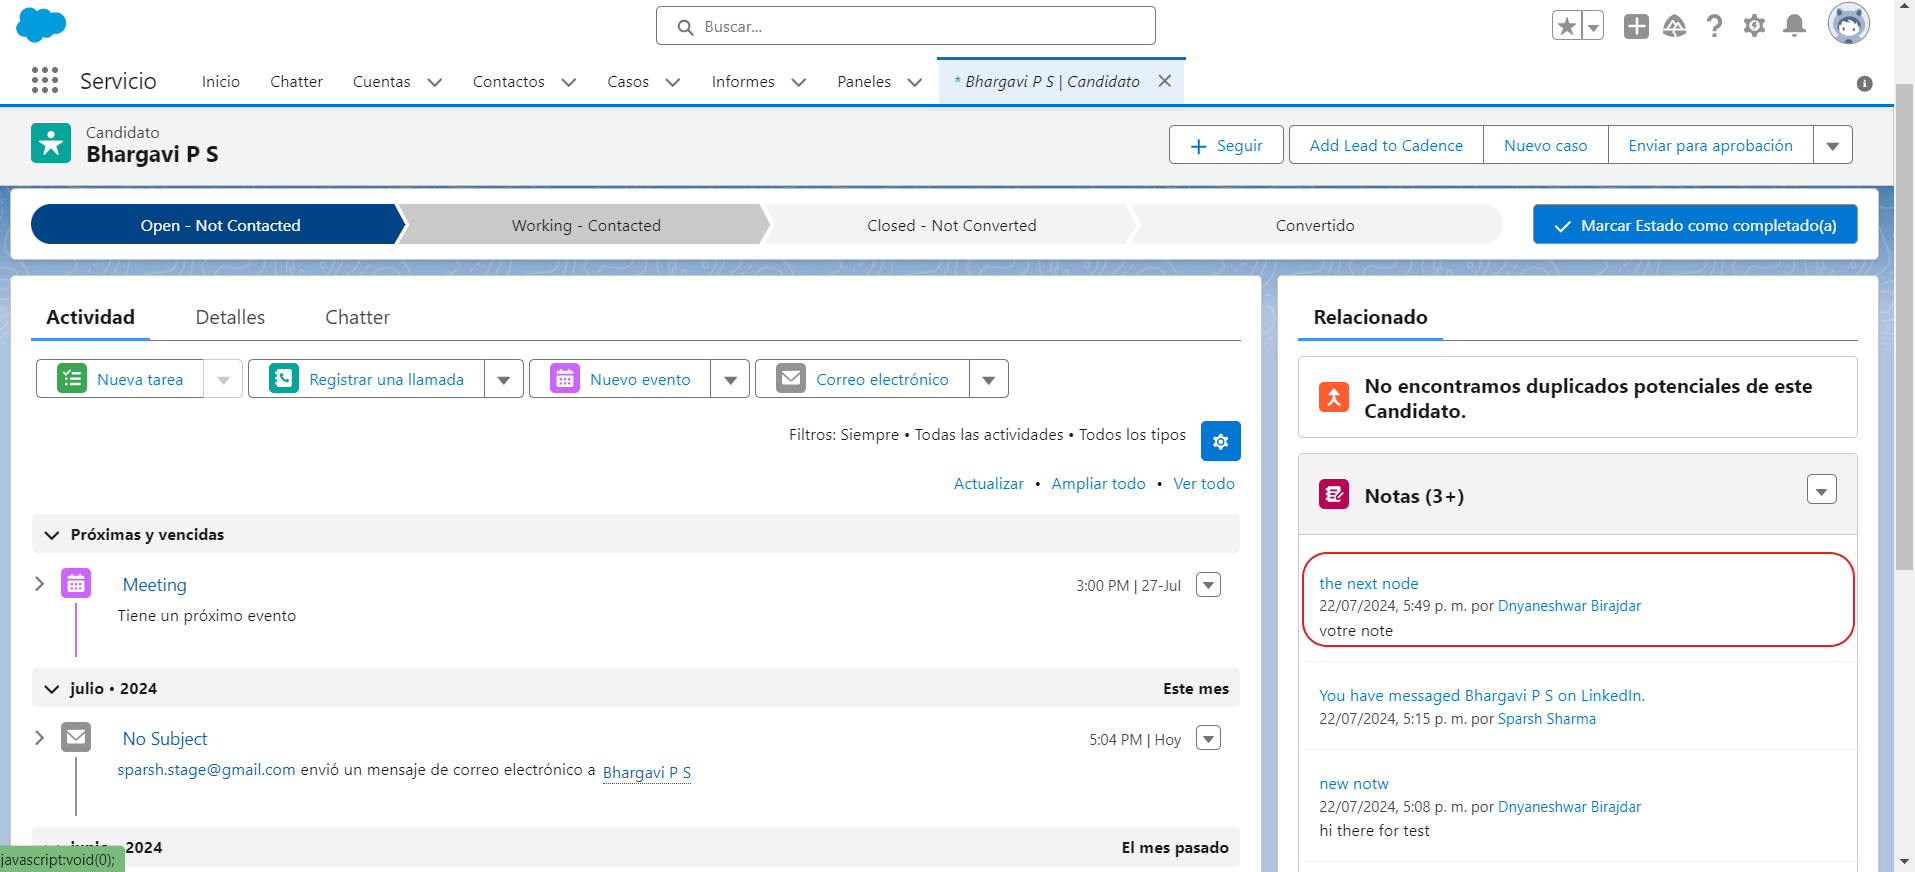Click Add Lead to Cadence button

[1386, 145]
